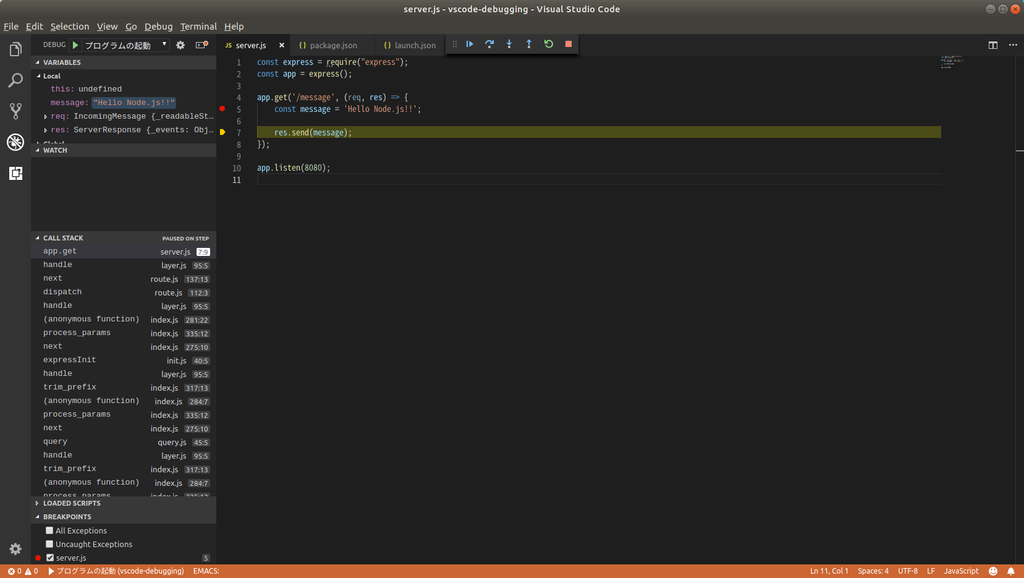
Task: Continue execution in debug toolbar
Action: pos(470,44)
